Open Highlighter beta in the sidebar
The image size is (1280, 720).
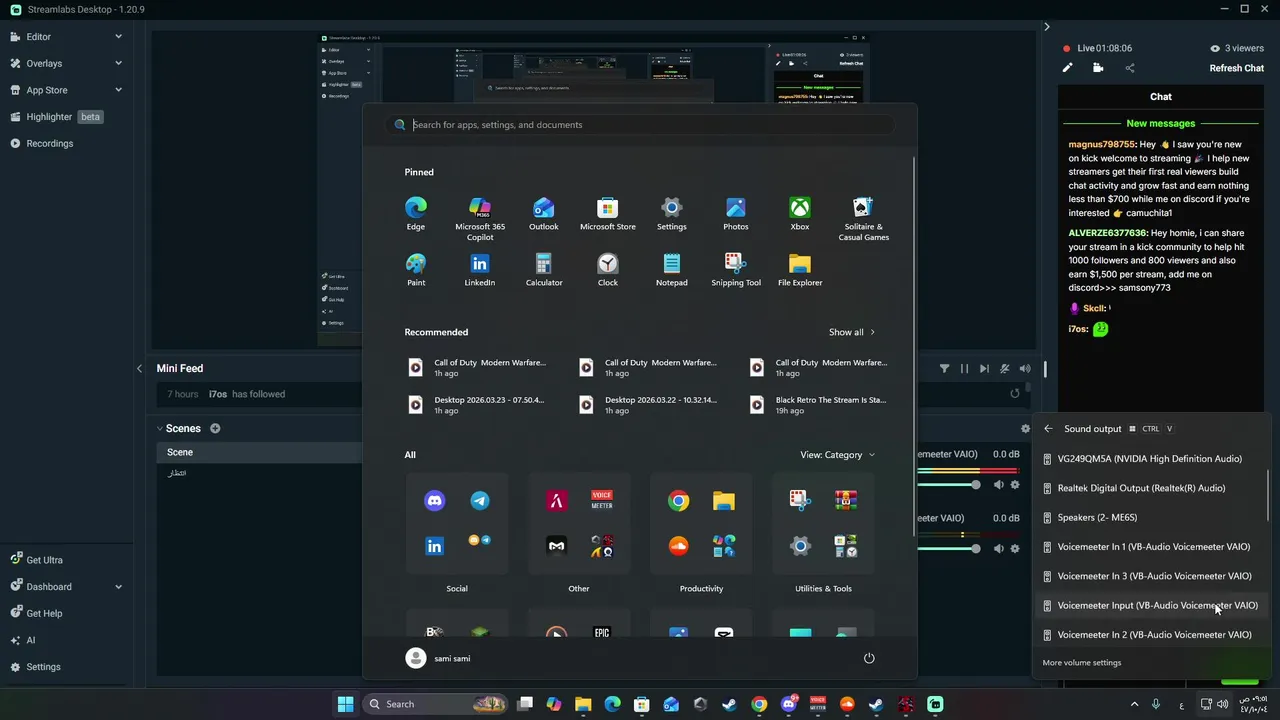(57, 117)
